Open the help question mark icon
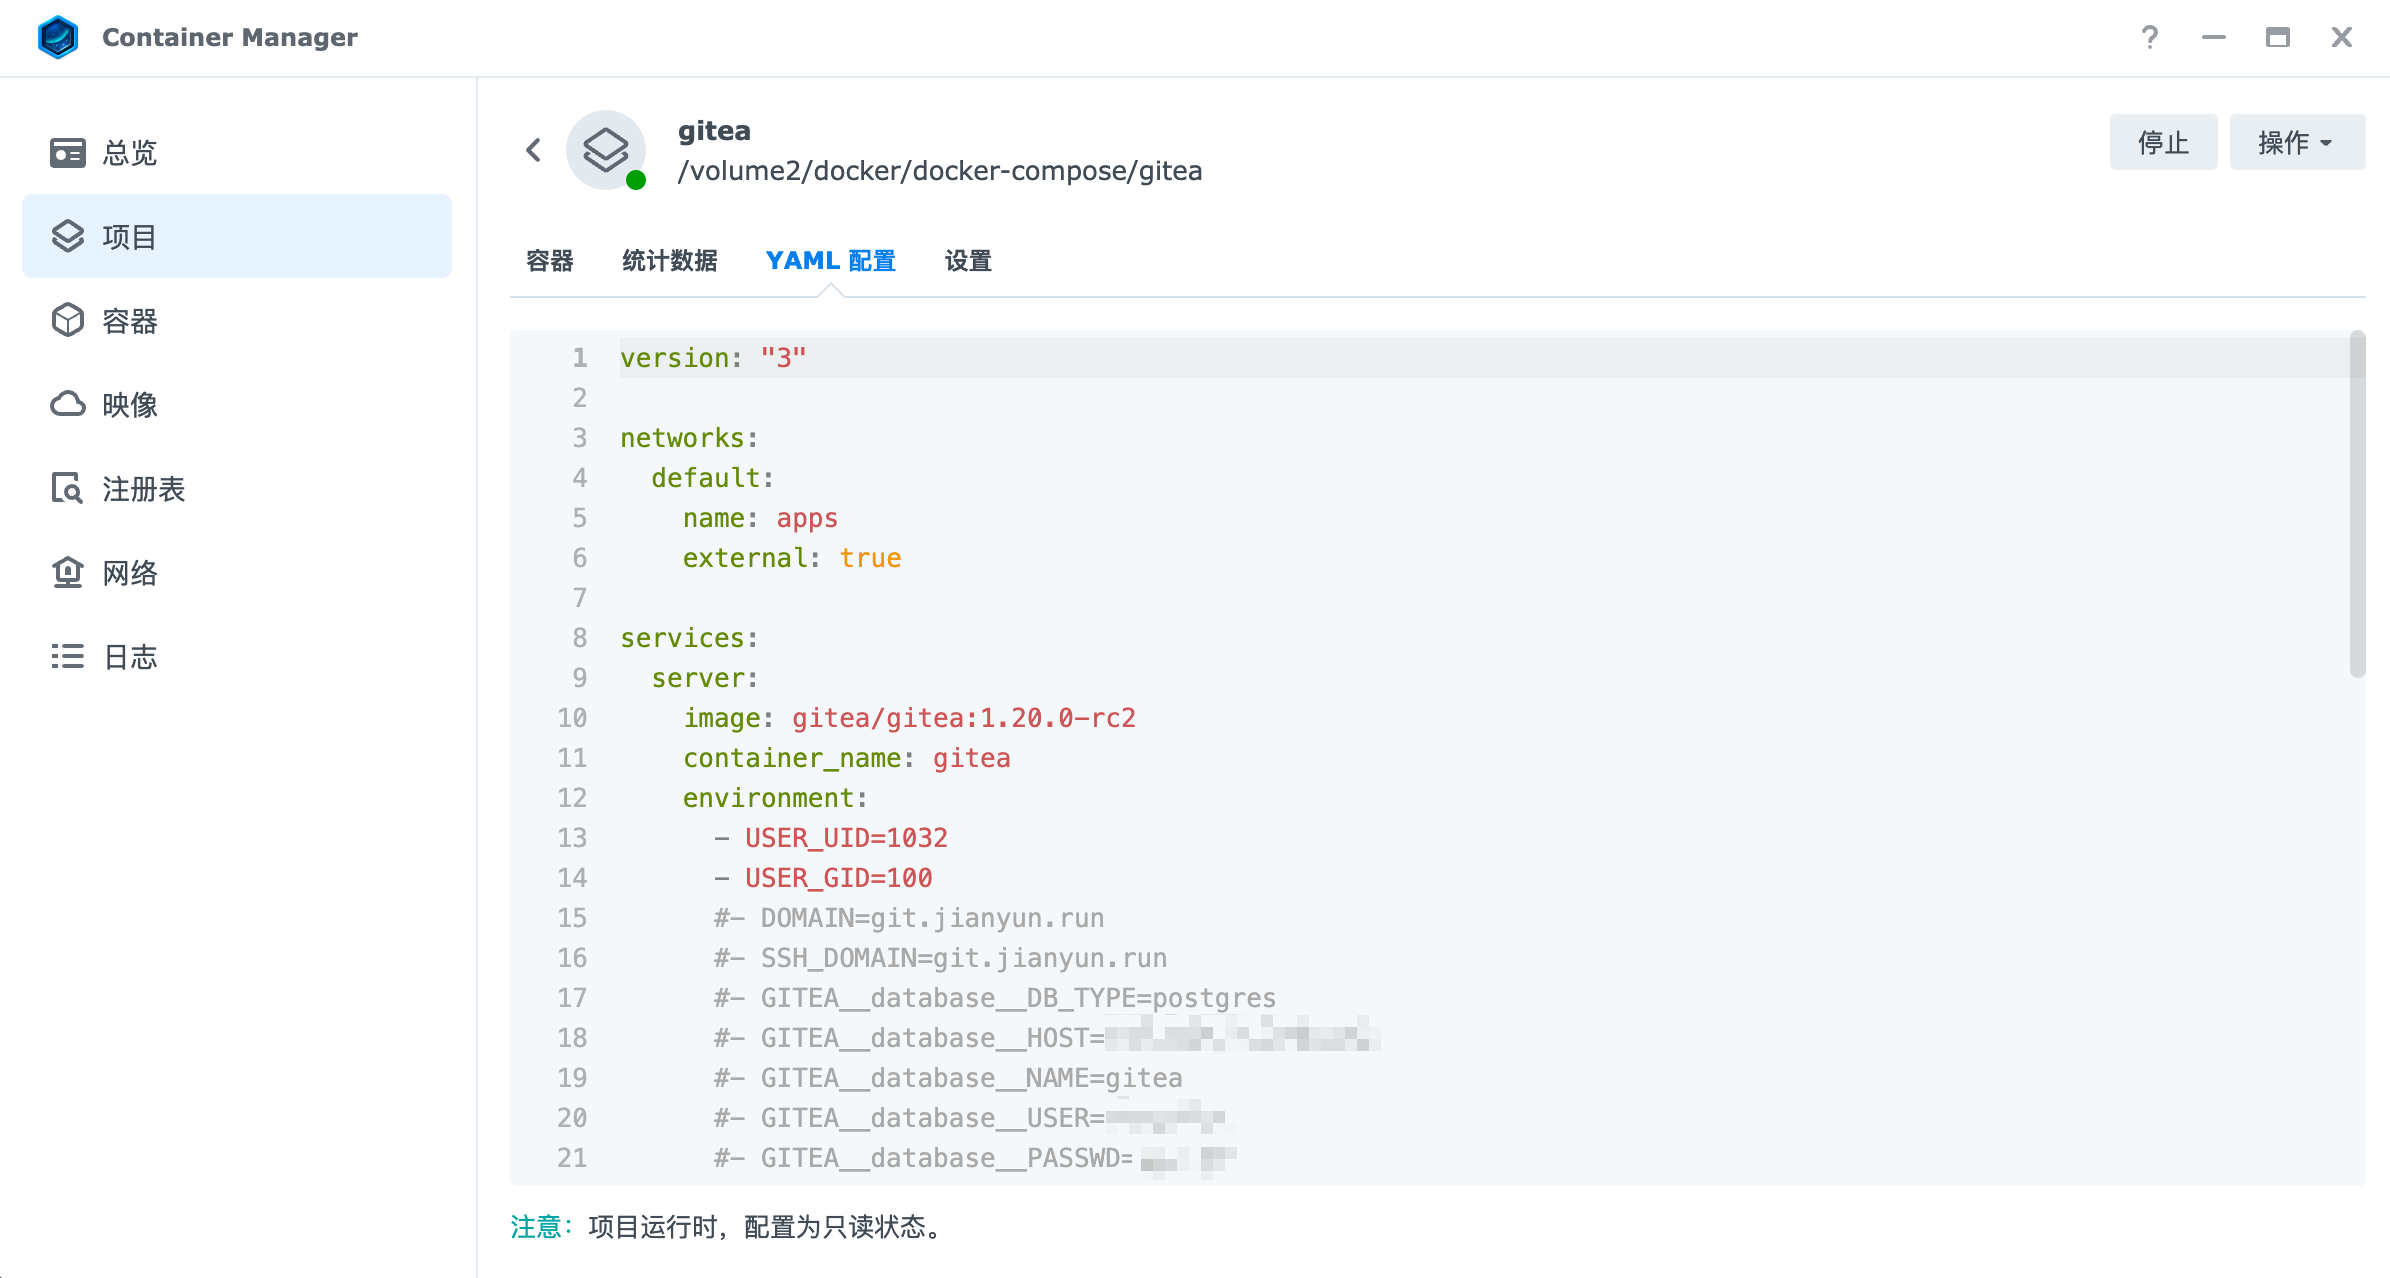This screenshot has height=1278, width=2390. click(2149, 37)
